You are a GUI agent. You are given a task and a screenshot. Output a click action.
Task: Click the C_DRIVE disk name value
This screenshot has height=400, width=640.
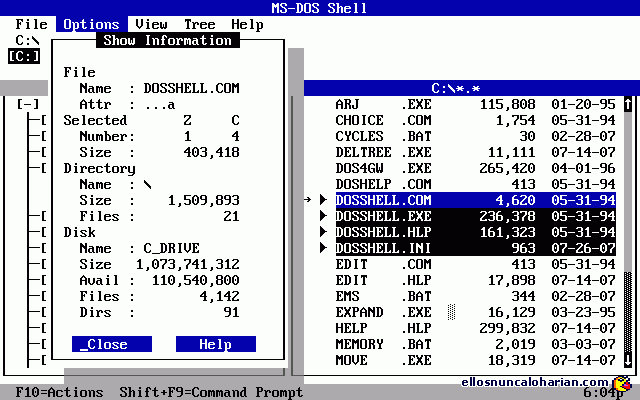[x=171, y=248]
